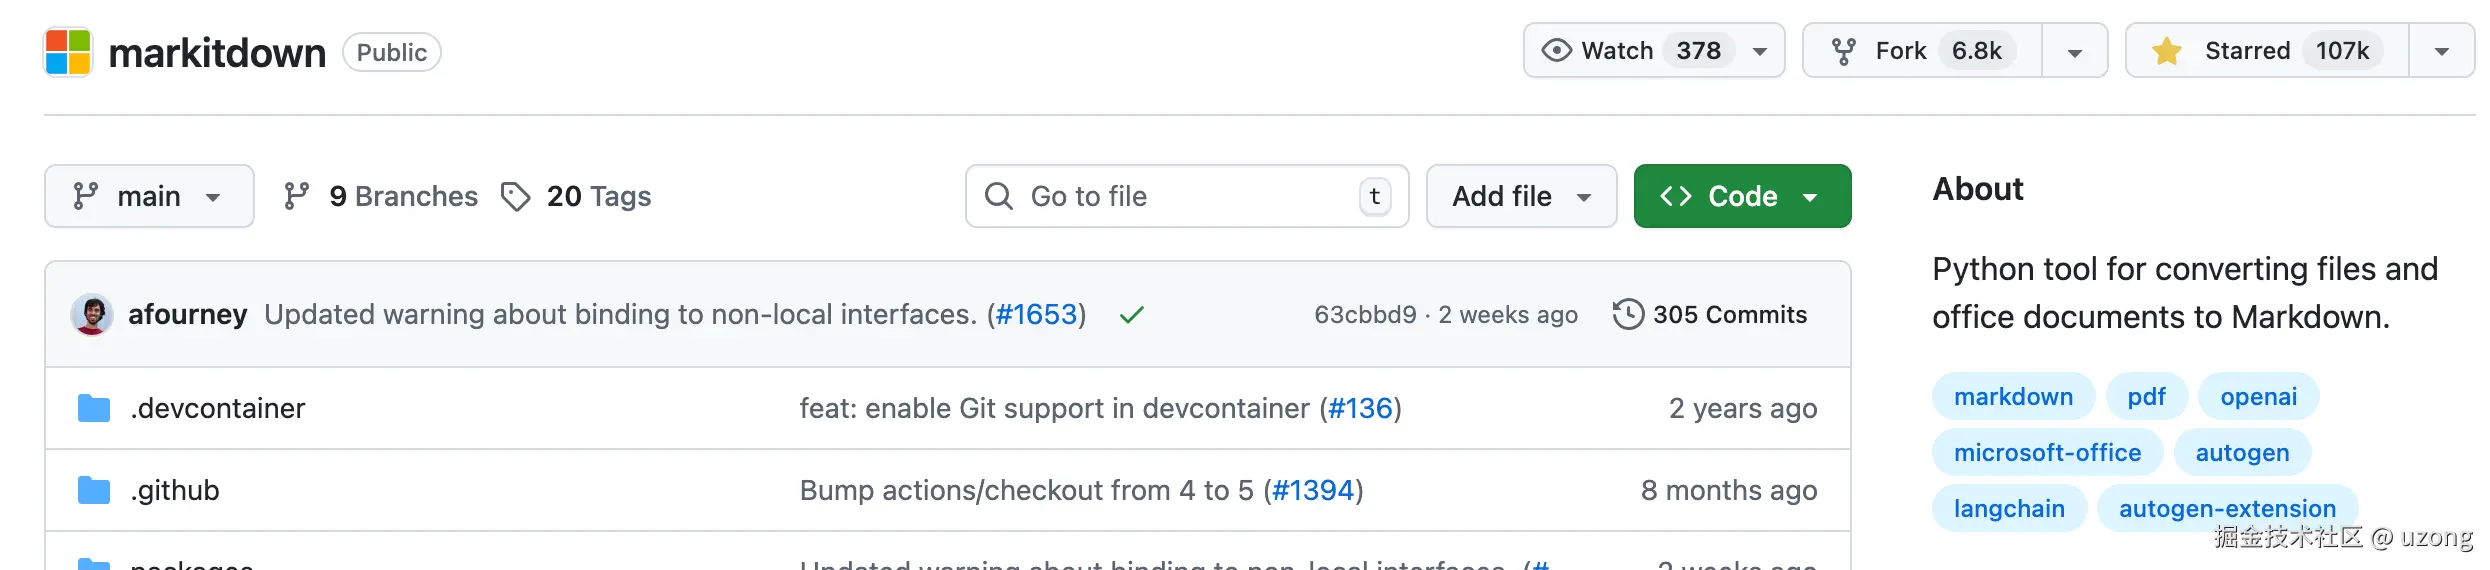Click the yellow star icon
Viewport: 2490px width, 570px height.
tap(2166, 51)
